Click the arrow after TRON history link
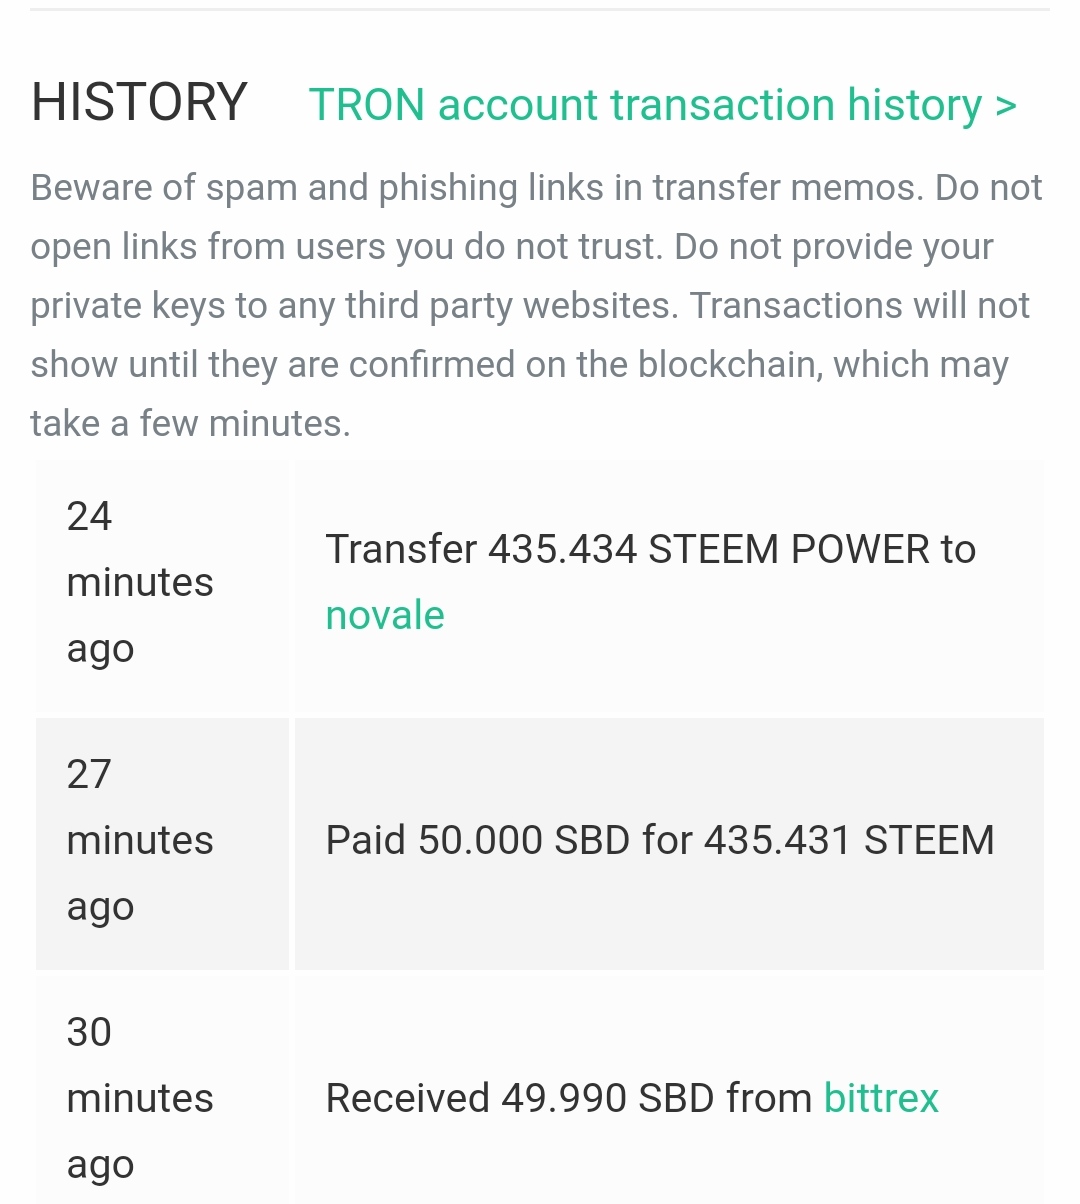Viewport: 1080px width, 1204px height. tap(1006, 105)
